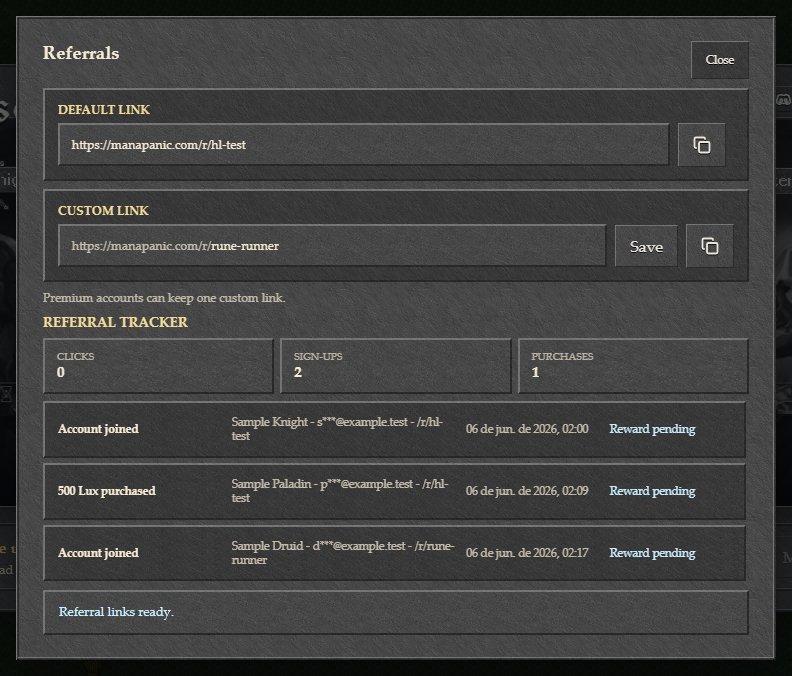The image size is (792, 676).
Task: Focus the default link field
Action: pos(364,144)
